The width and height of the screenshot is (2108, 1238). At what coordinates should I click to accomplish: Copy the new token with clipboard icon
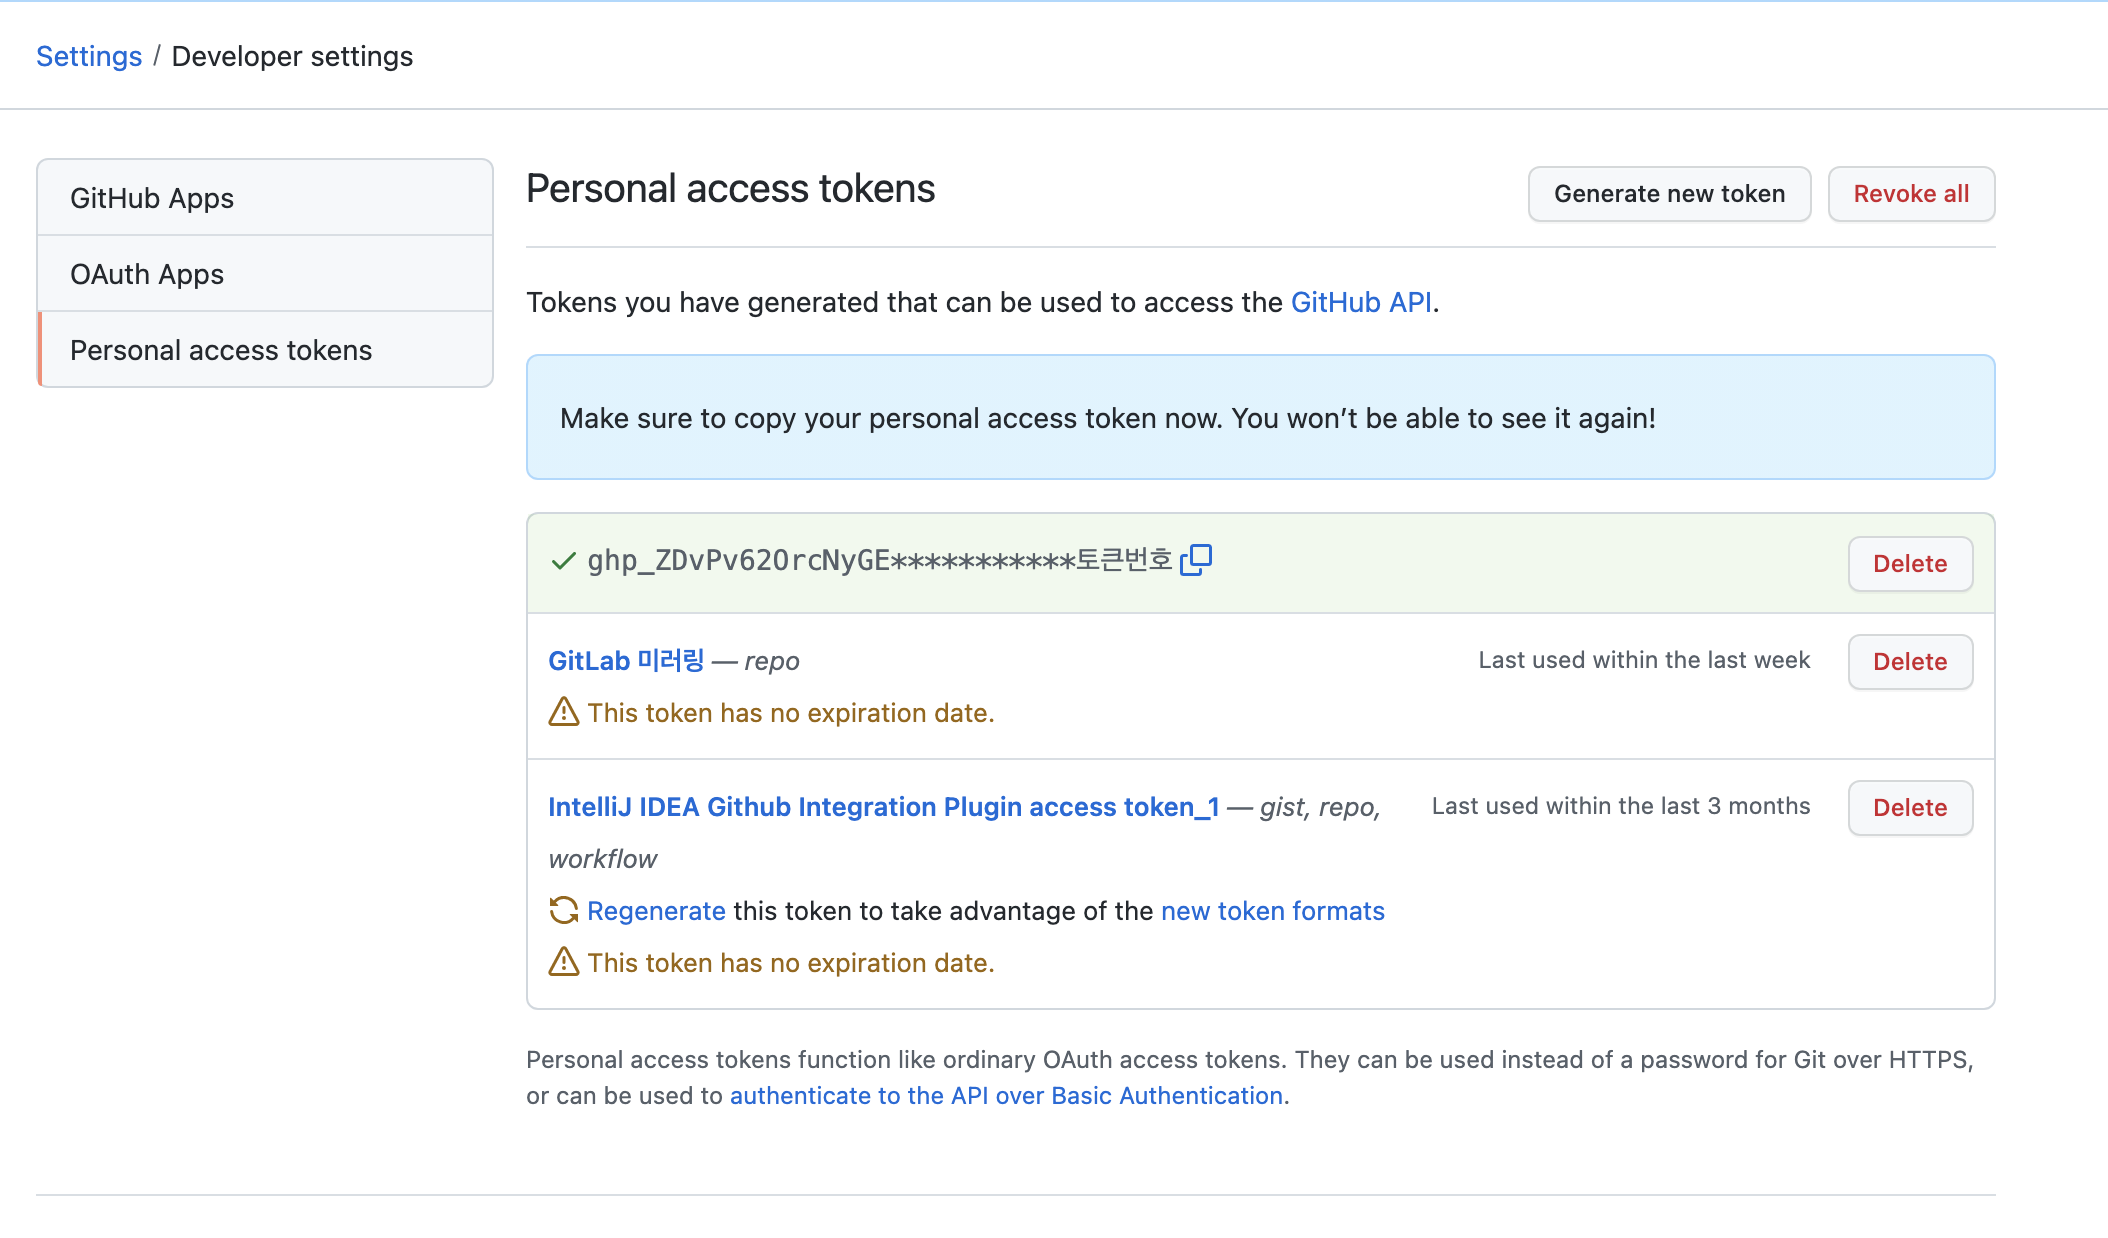[1196, 560]
